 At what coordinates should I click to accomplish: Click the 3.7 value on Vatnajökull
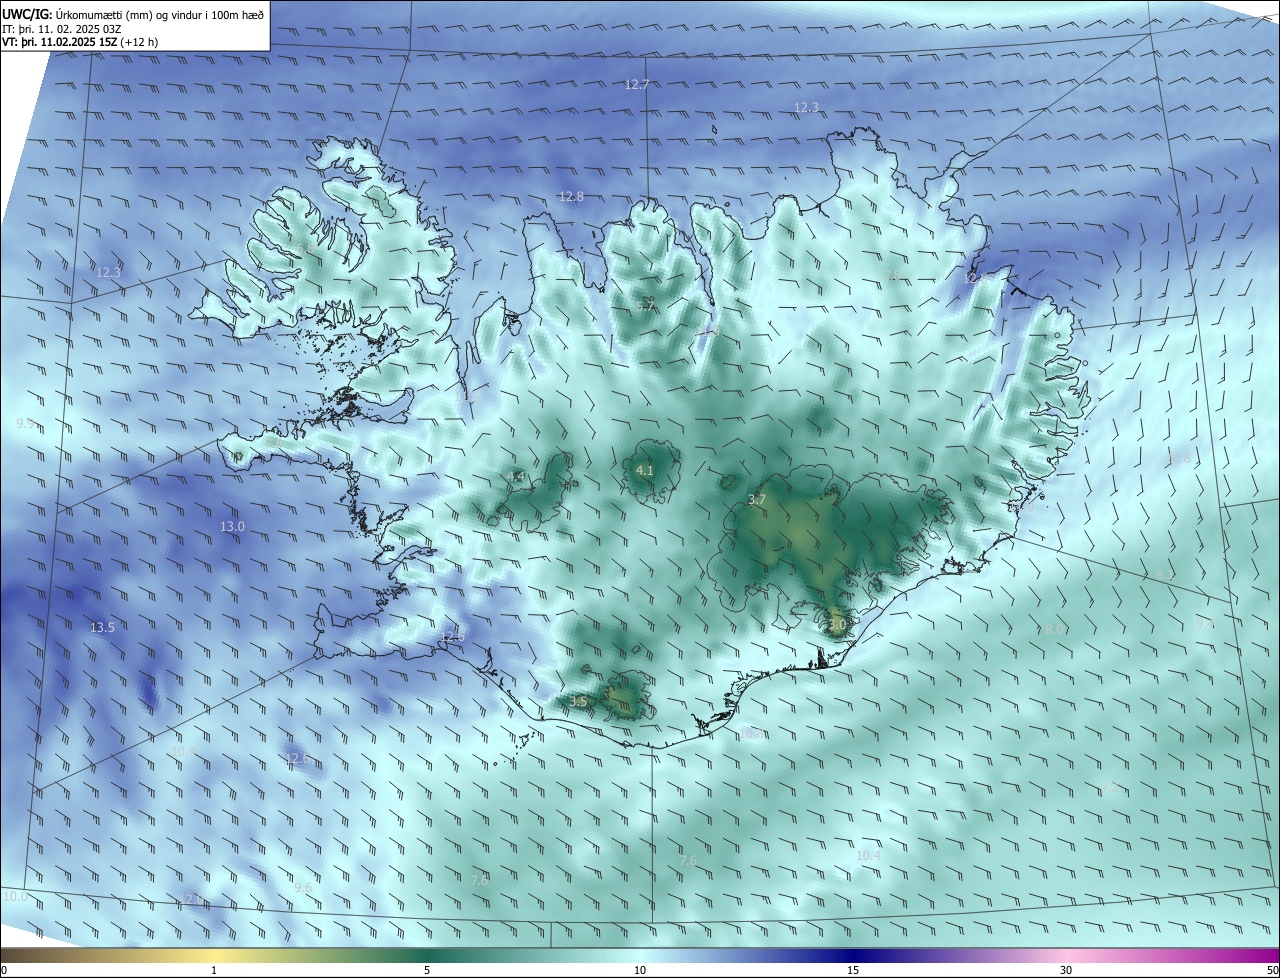(757, 500)
